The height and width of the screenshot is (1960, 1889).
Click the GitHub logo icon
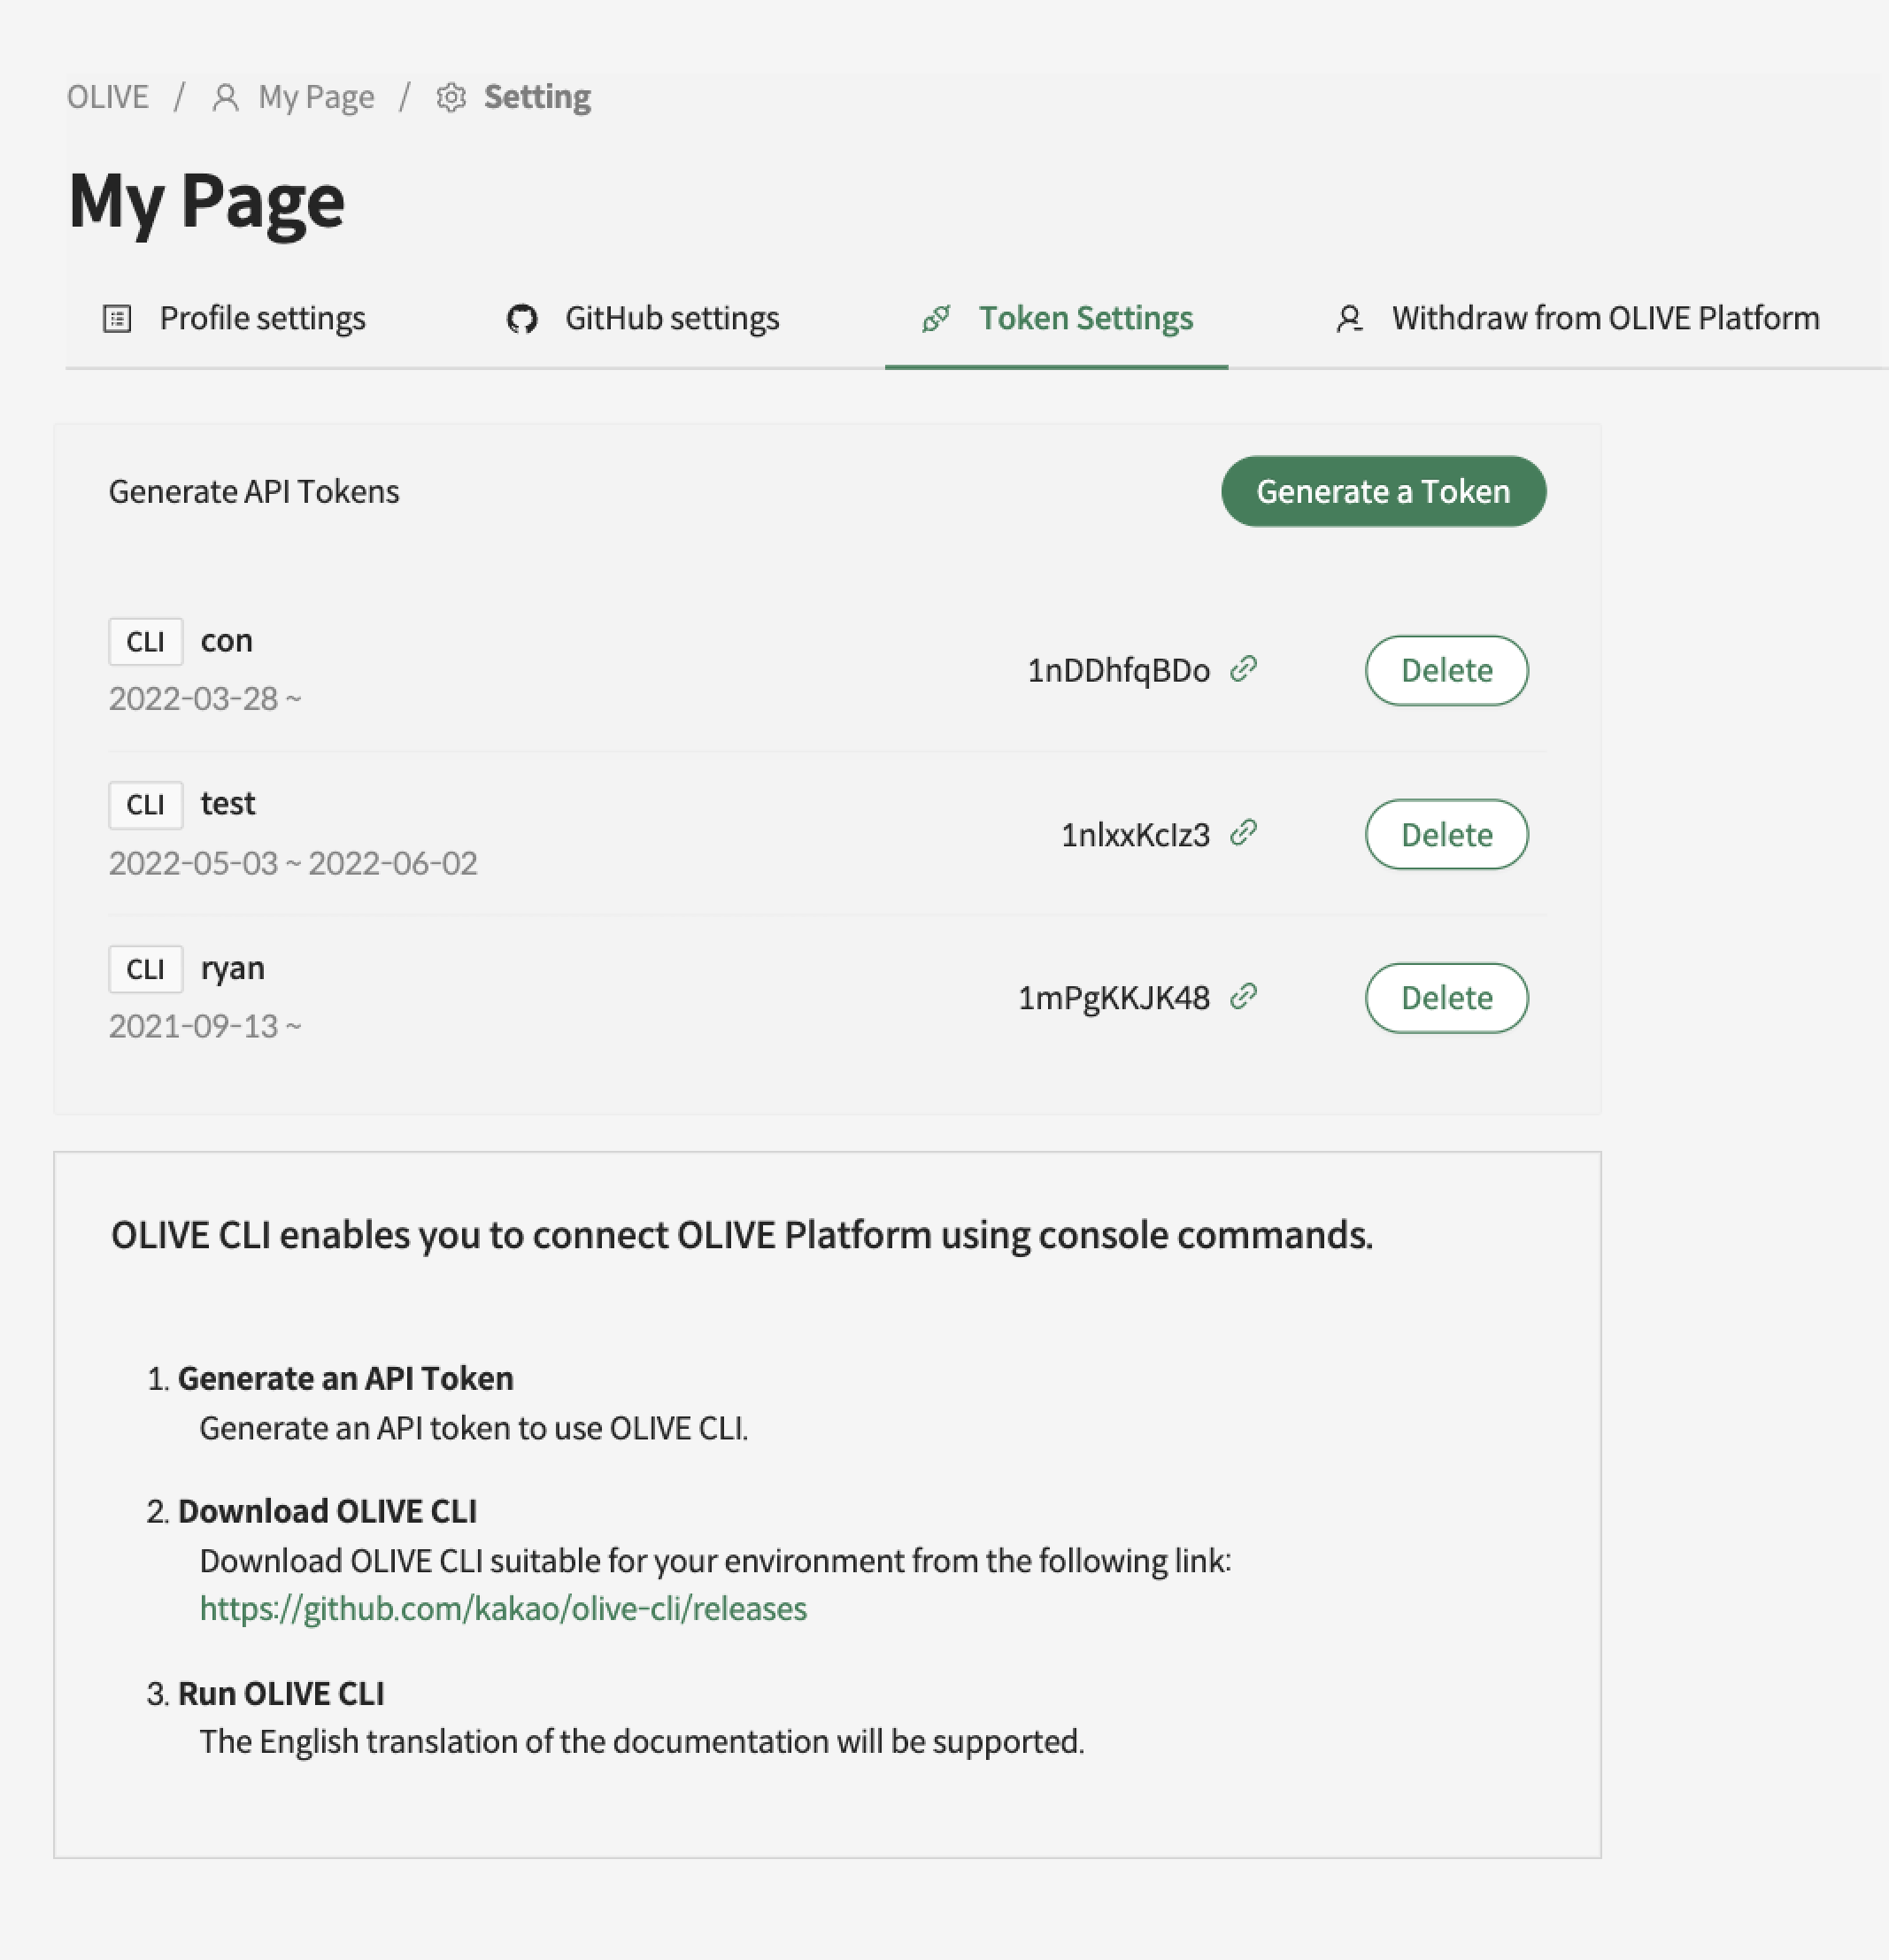tap(522, 319)
